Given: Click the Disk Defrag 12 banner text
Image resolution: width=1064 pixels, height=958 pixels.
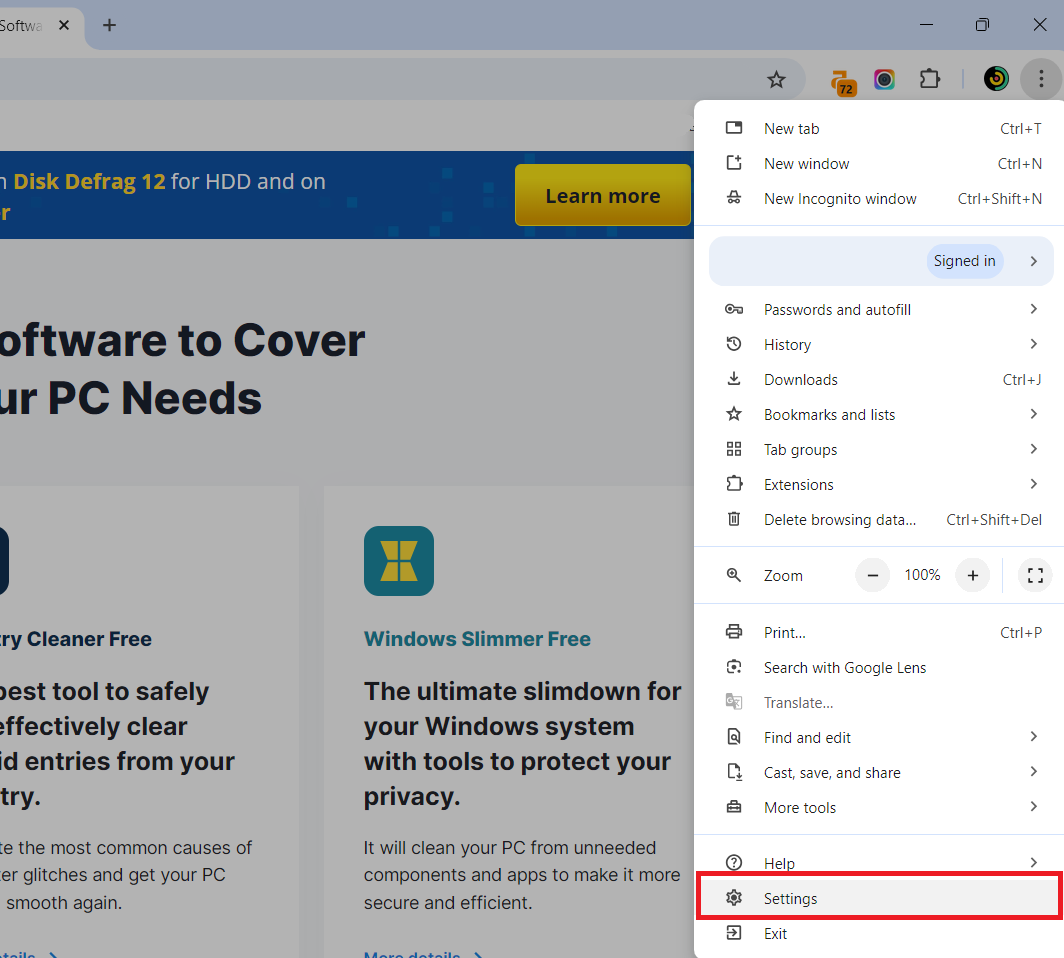Looking at the screenshot, I should (90, 182).
